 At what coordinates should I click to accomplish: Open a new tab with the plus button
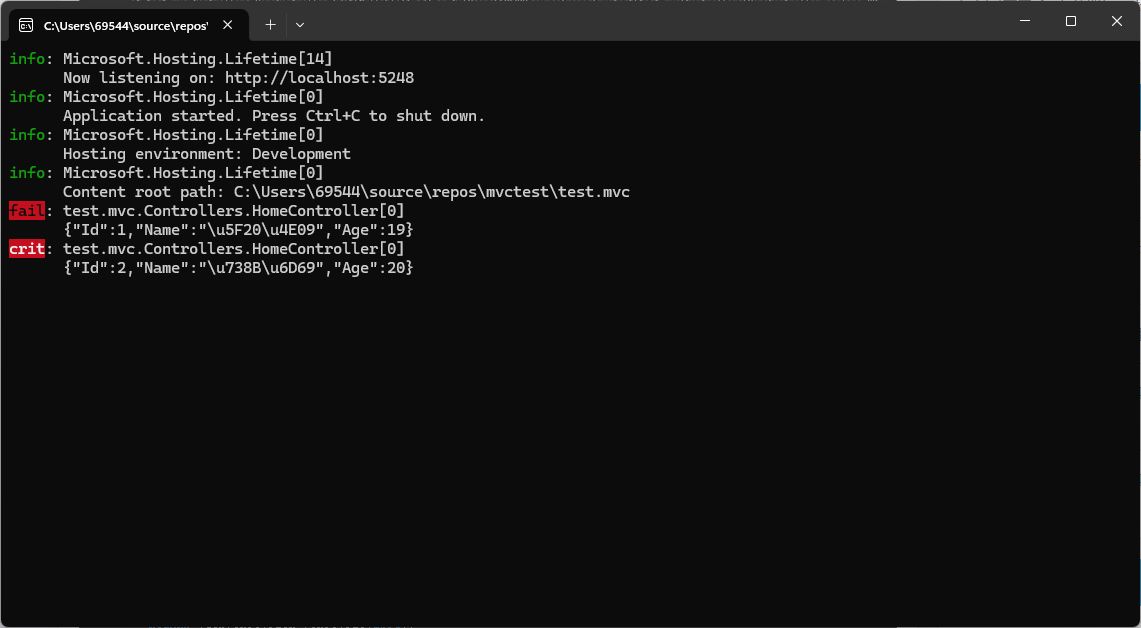coord(270,24)
